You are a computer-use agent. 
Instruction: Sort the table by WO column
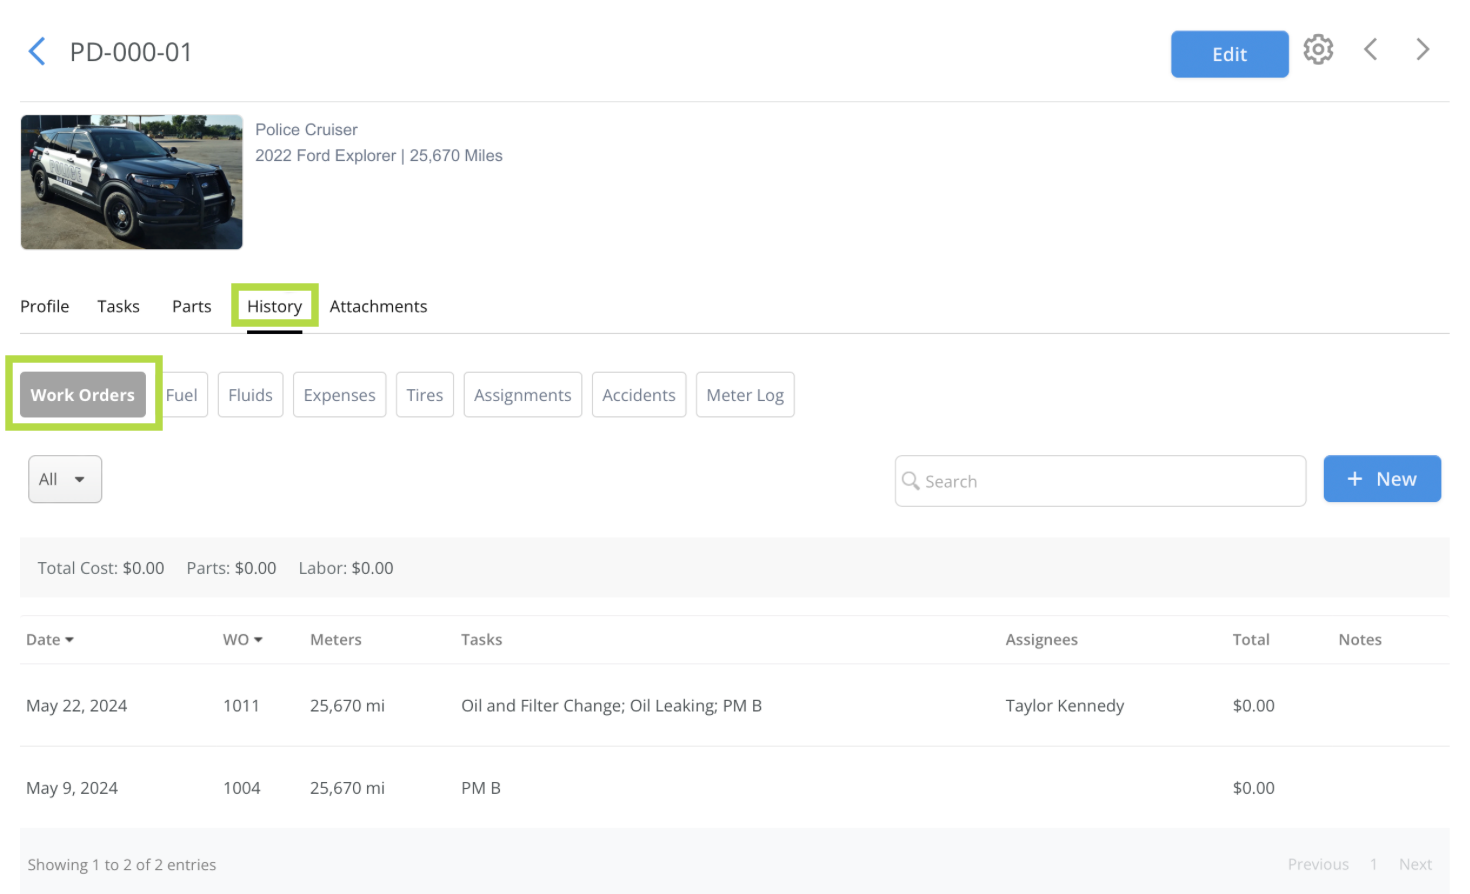click(x=243, y=639)
